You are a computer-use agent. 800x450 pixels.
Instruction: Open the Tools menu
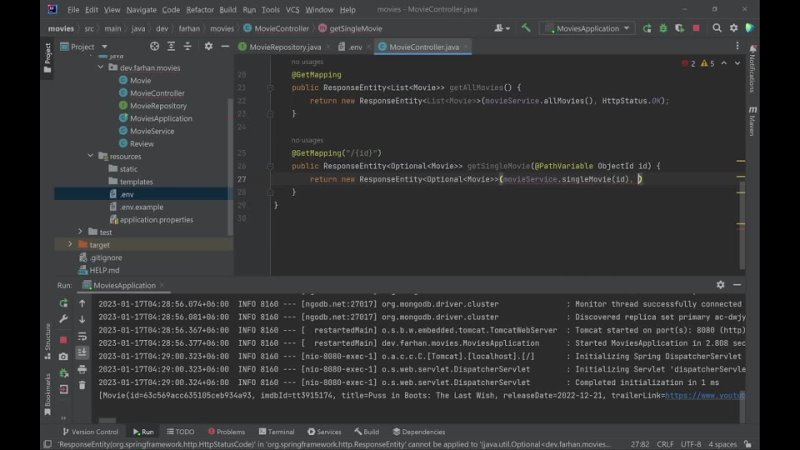pos(270,10)
